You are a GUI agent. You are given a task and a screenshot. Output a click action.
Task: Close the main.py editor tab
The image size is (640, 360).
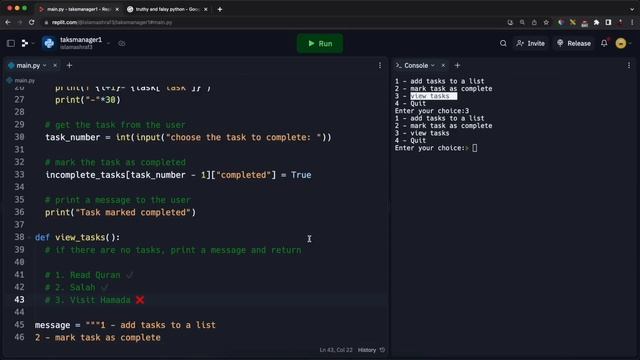coord(55,65)
